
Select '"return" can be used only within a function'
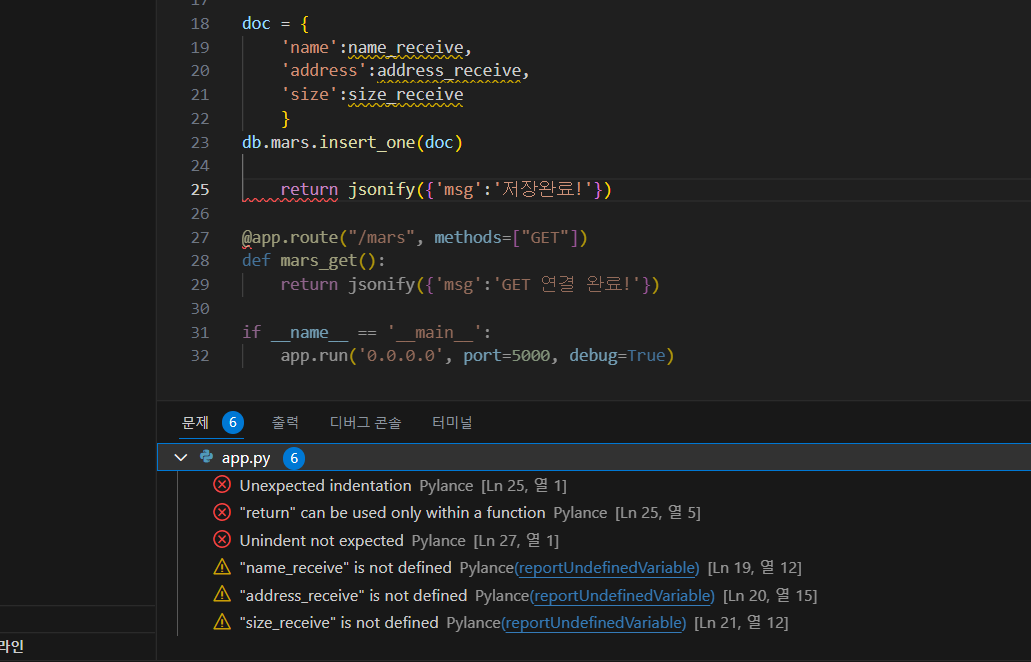pyautogui.click(x=393, y=513)
